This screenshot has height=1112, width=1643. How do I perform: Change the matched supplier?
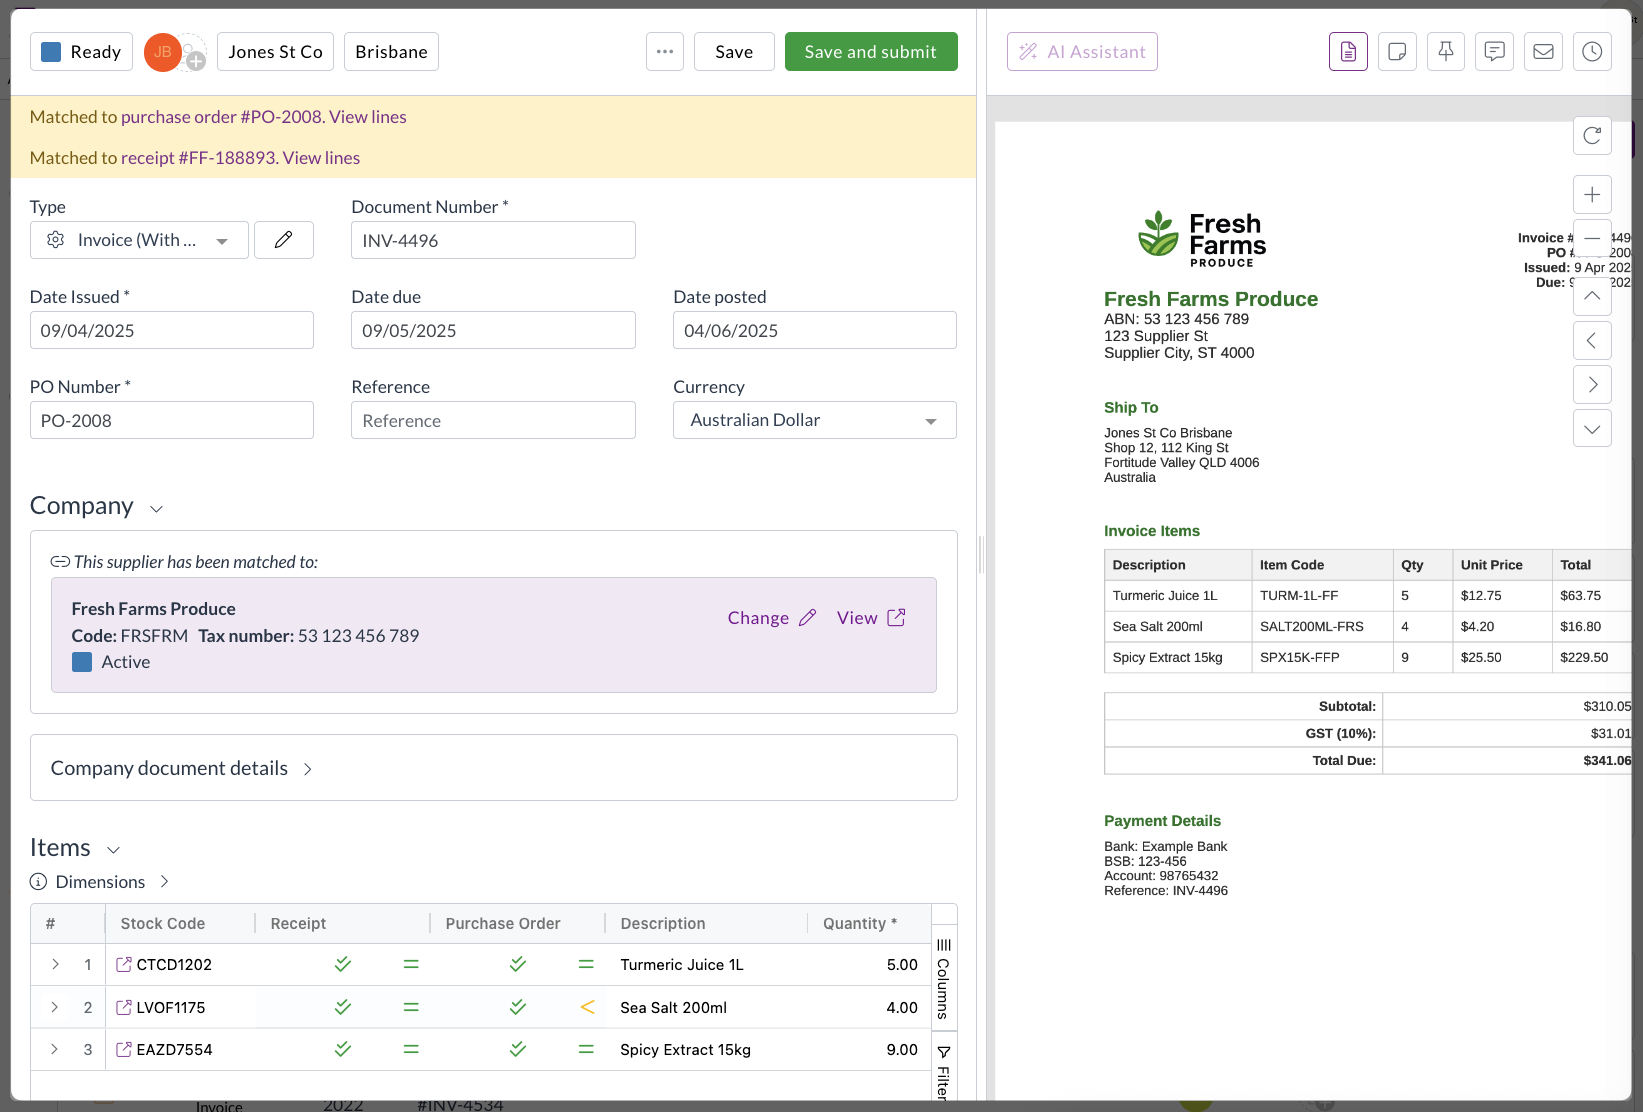tap(772, 618)
